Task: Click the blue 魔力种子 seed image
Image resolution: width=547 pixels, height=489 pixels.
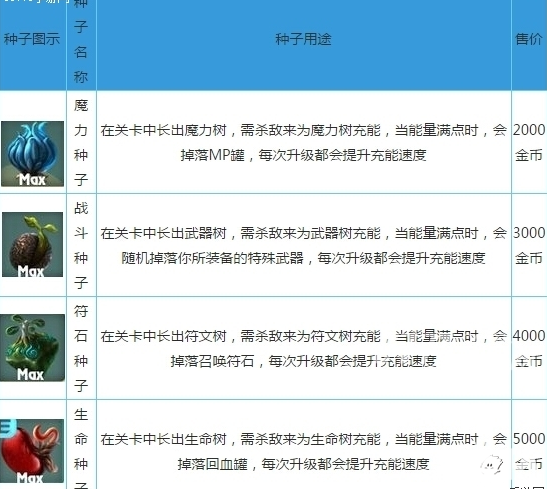Action: [32, 154]
